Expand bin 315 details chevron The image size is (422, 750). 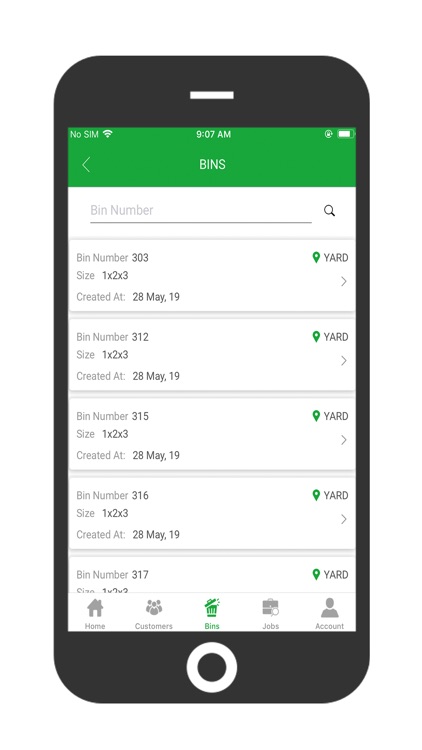[344, 440]
